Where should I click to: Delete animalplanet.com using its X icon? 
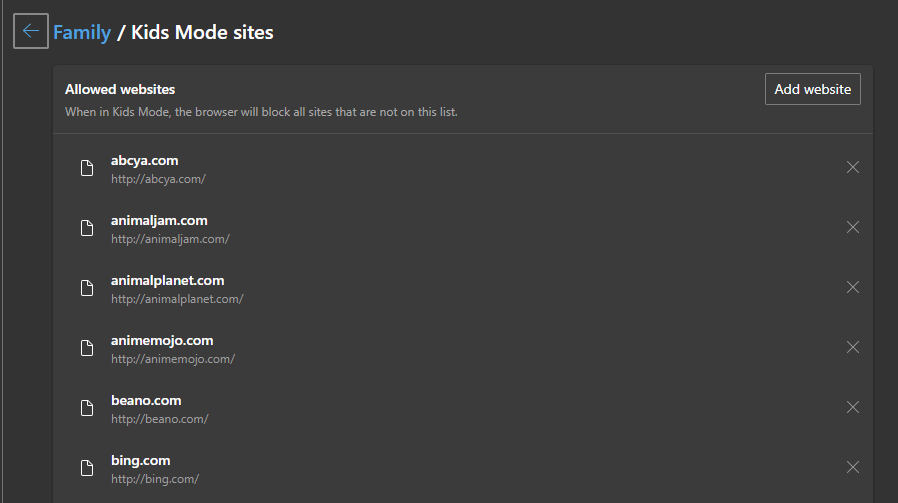(853, 287)
